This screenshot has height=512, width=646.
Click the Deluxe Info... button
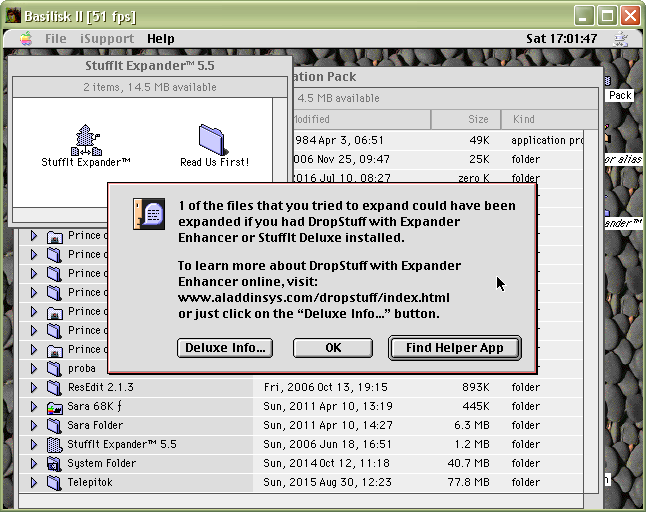coord(225,348)
